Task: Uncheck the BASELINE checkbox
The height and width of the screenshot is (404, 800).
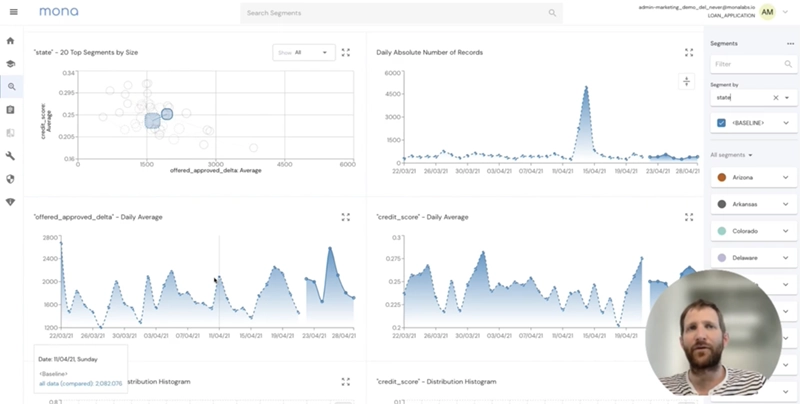Action: click(x=721, y=123)
